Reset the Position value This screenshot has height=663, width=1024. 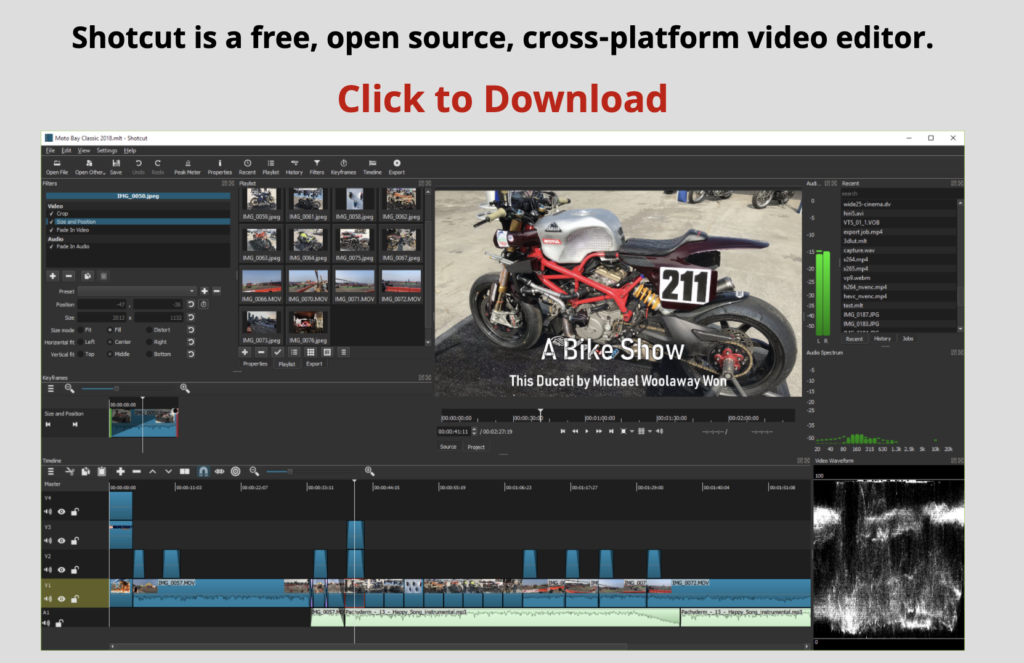[x=191, y=304]
